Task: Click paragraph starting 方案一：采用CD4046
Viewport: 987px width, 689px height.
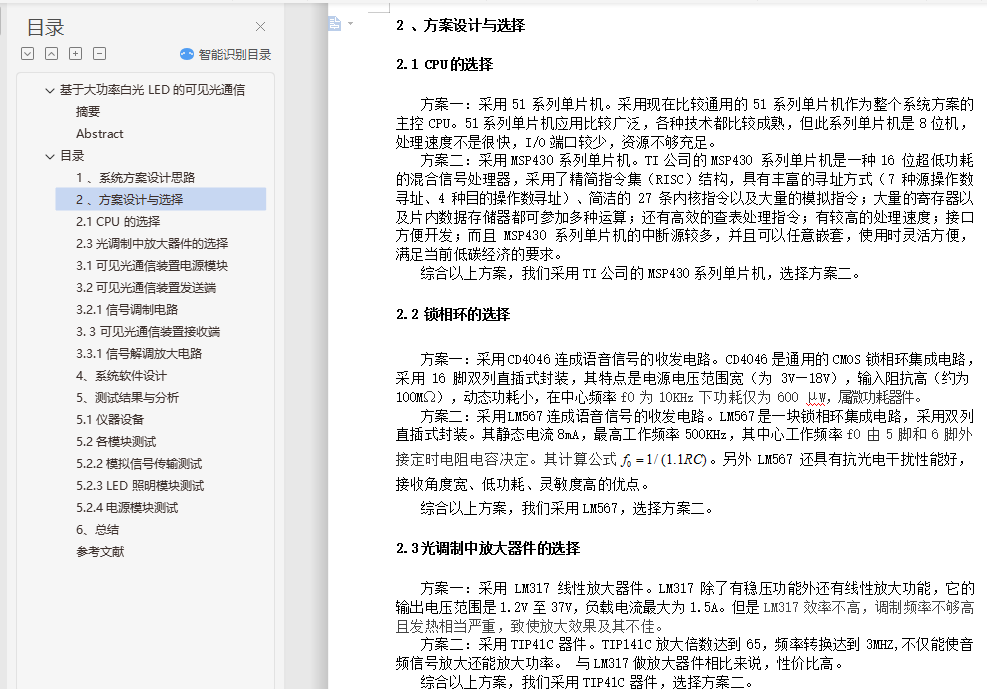Action: (x=685, y=378)
